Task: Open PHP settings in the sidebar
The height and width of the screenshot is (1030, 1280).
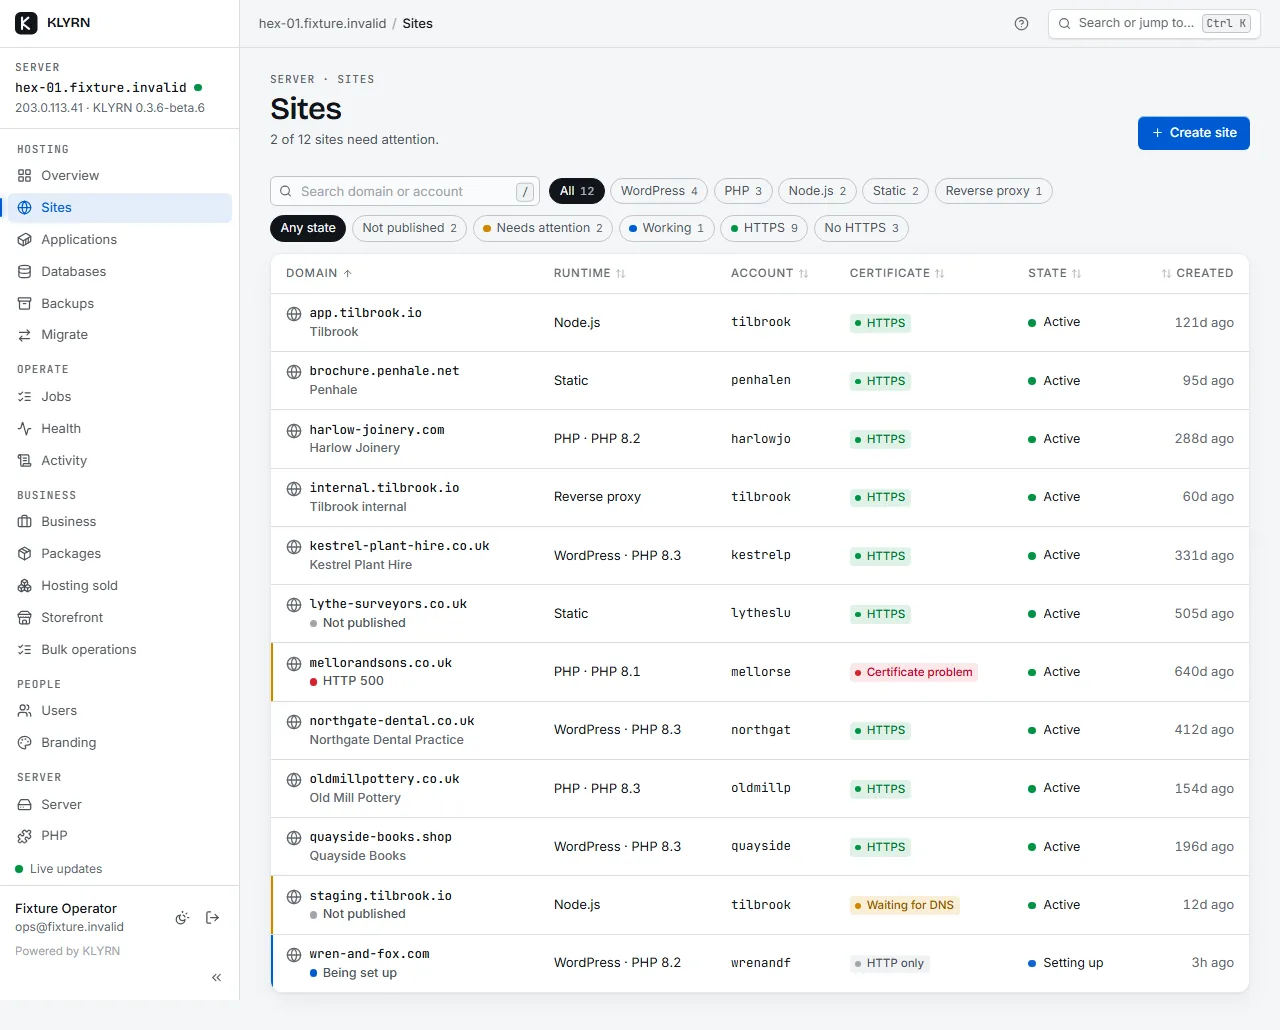Action: tap(120, 836)
